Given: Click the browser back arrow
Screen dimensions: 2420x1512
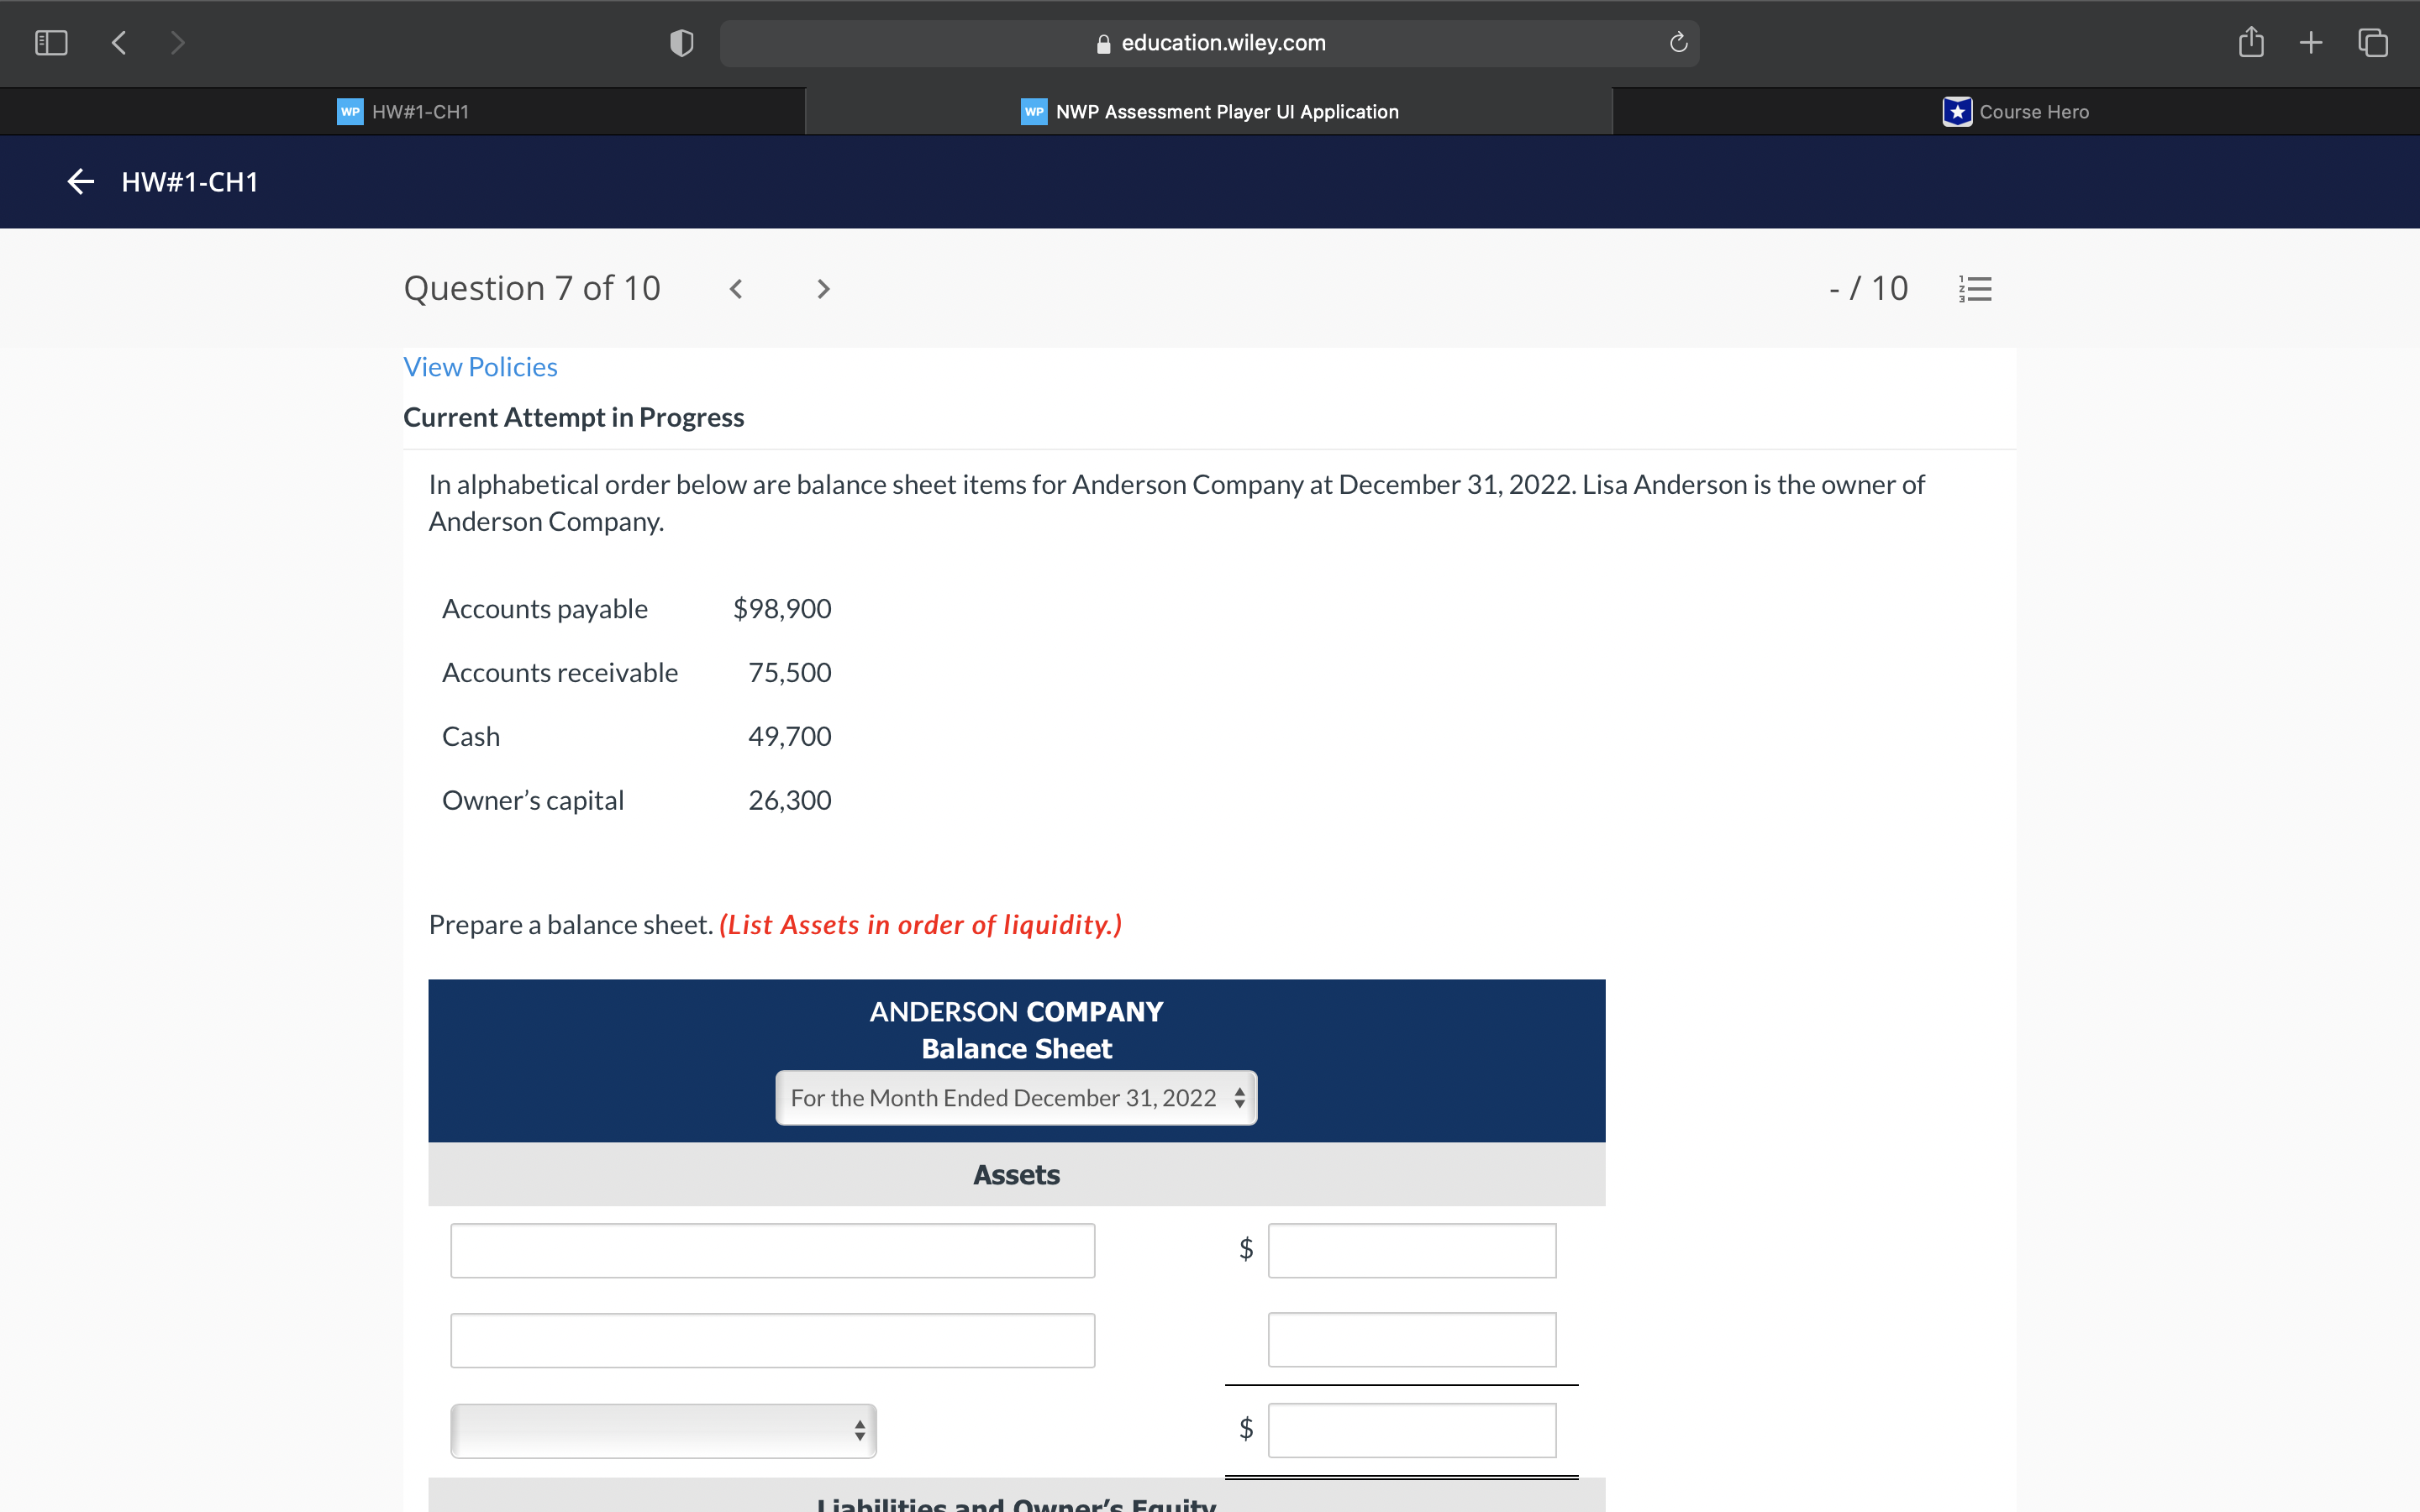Looking at the screenshot, I should coord(119,43).
